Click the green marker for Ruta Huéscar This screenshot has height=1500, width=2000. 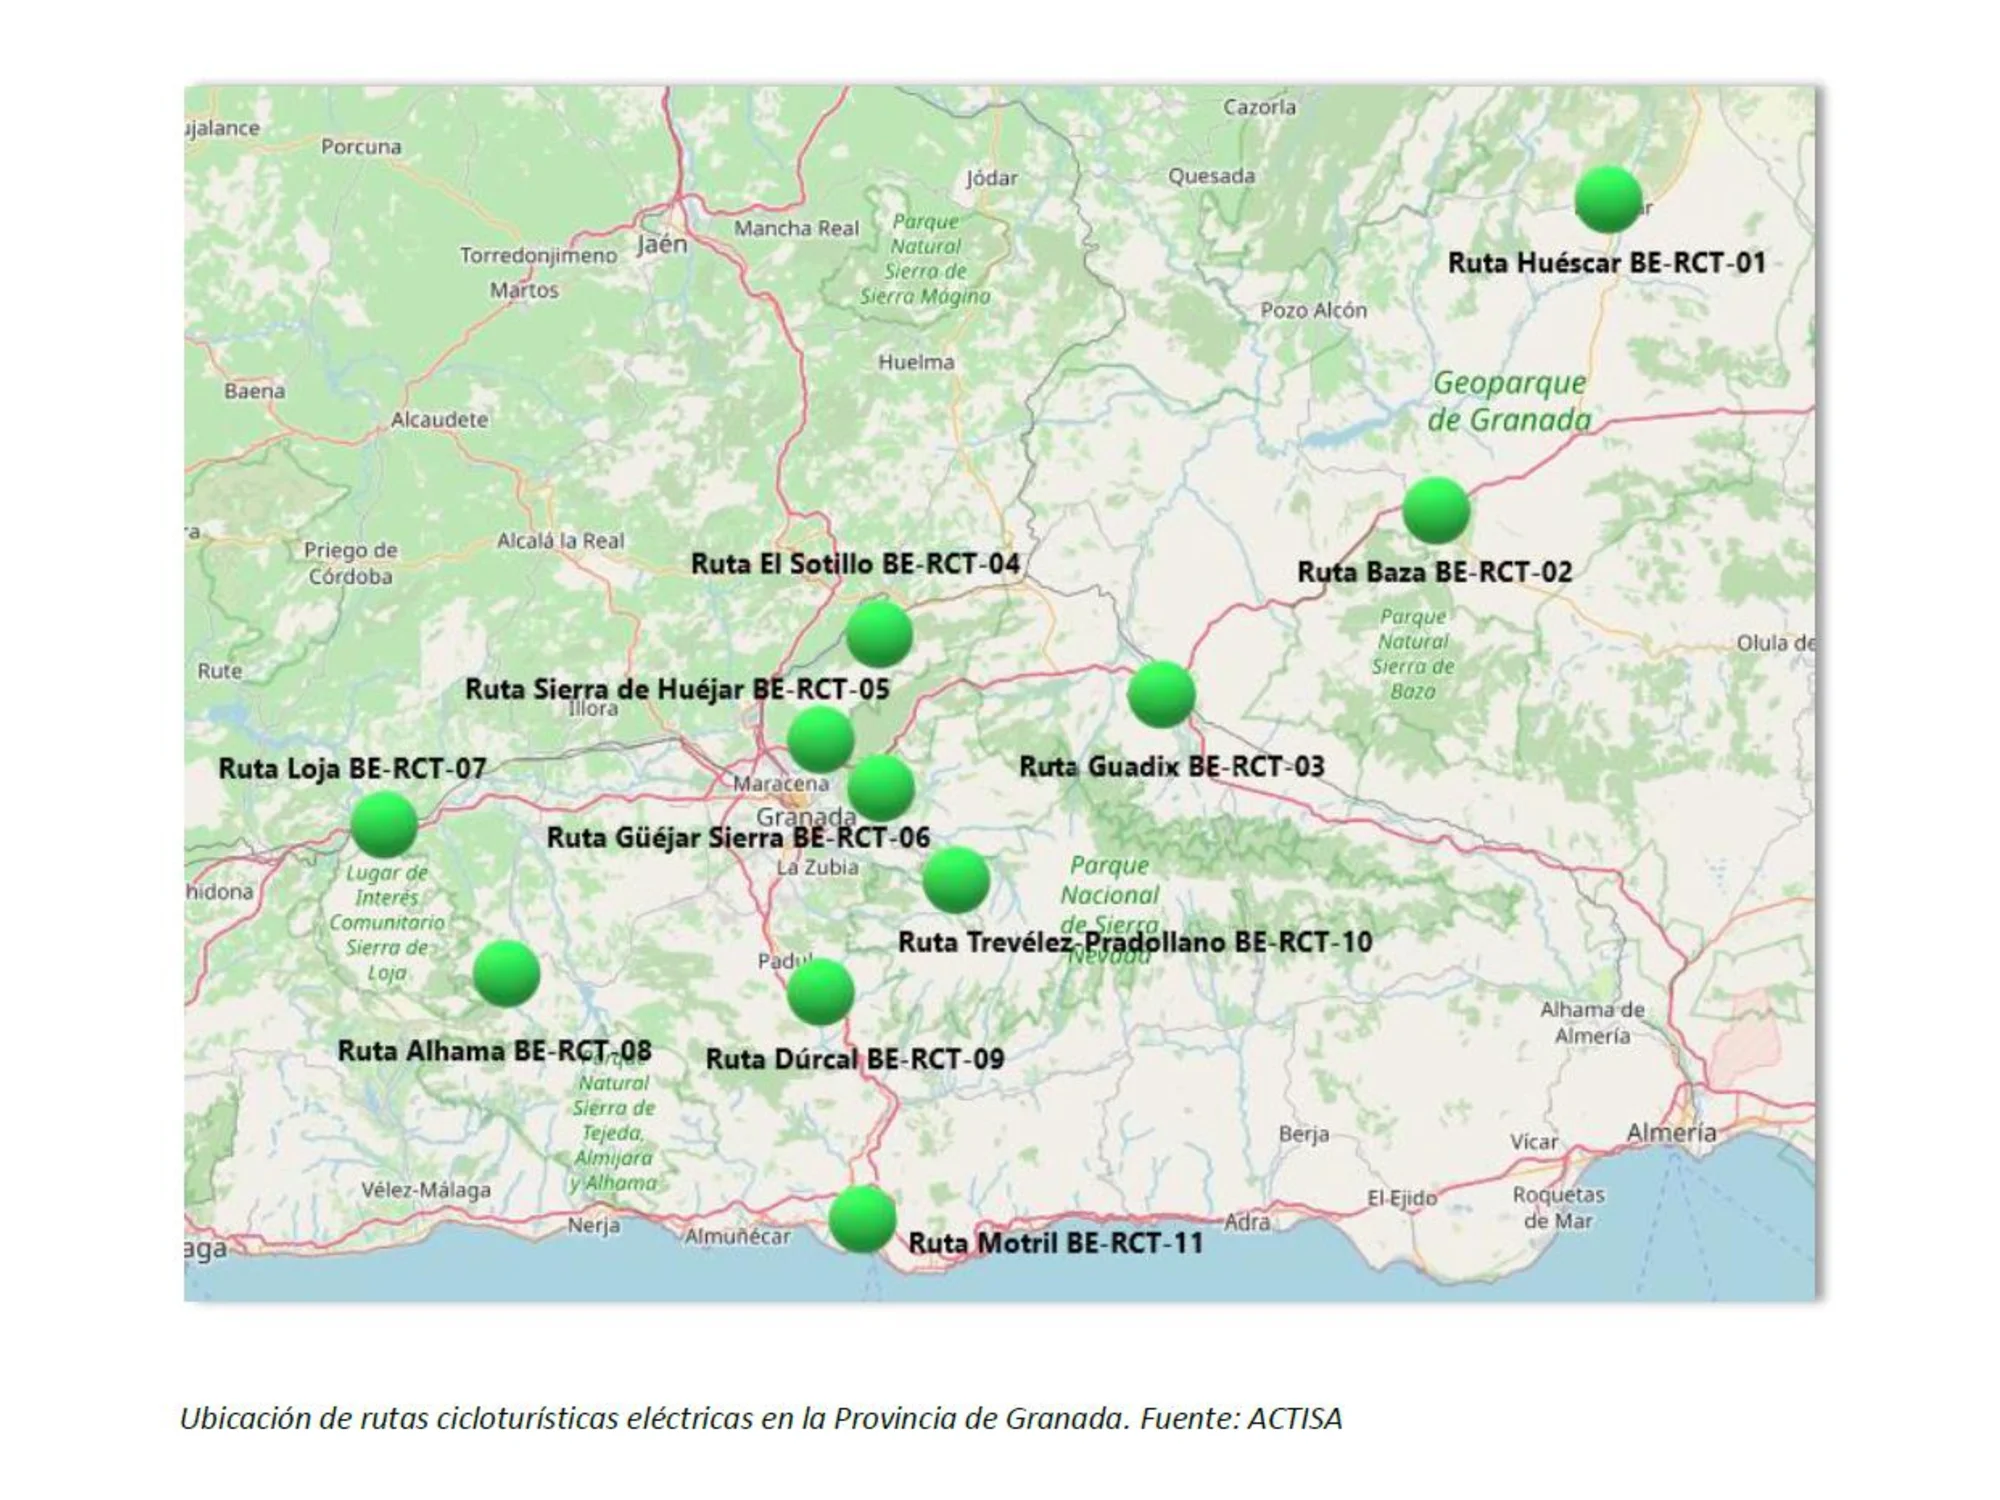(1608, 199)
